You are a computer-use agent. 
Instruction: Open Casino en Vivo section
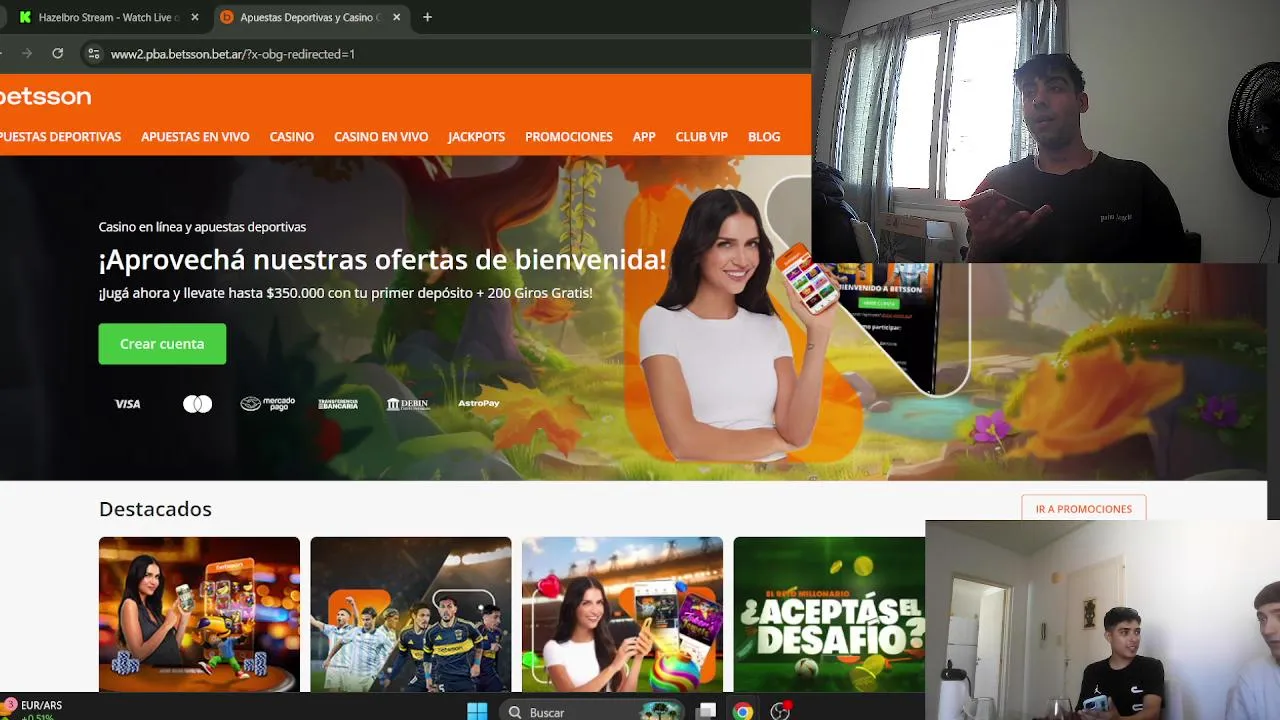381,137
